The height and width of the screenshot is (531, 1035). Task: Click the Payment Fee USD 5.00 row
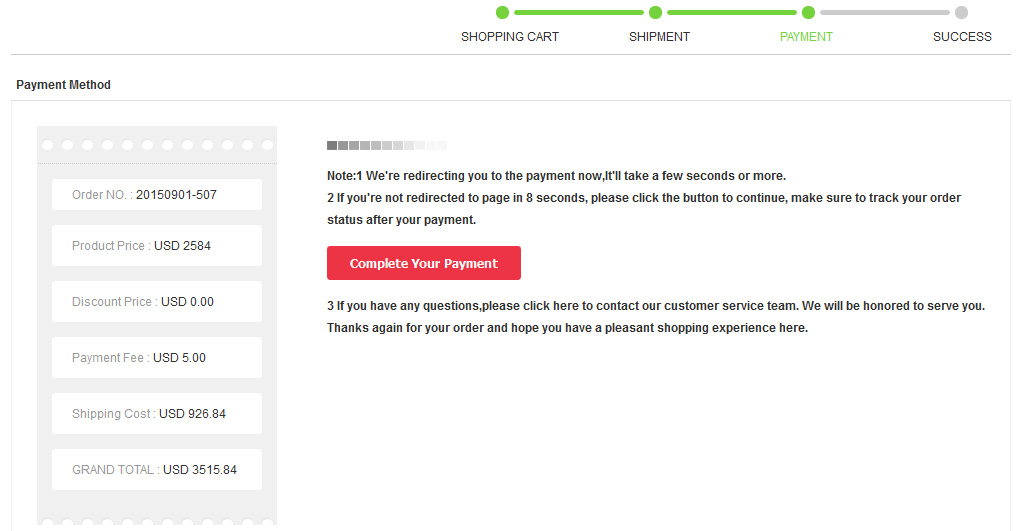tap(157, 358)
